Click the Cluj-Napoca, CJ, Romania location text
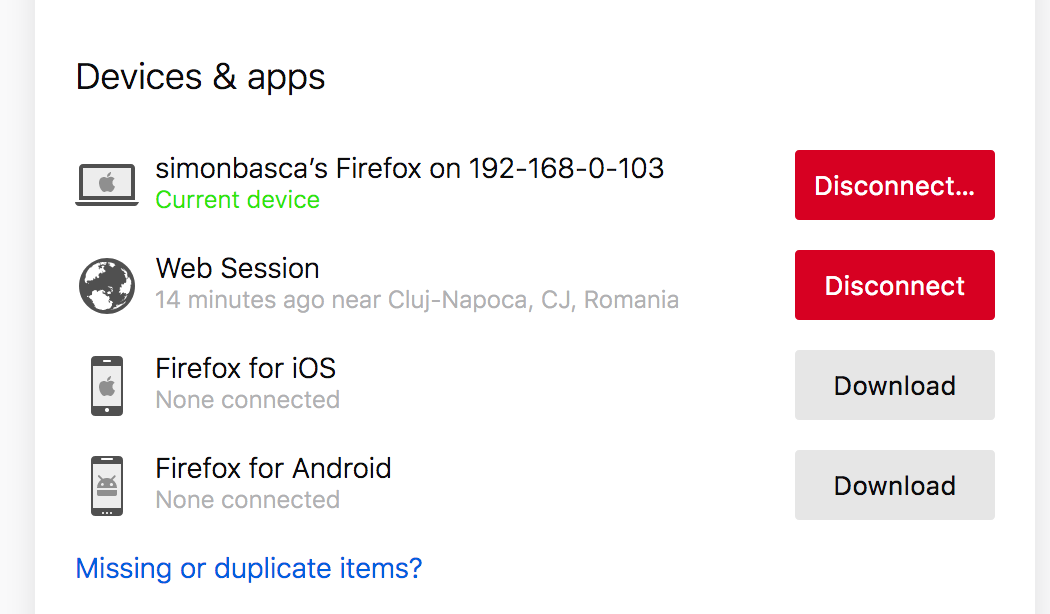Screen dimensions: 1050x614 pyautogui.click(x=534, y=300)
